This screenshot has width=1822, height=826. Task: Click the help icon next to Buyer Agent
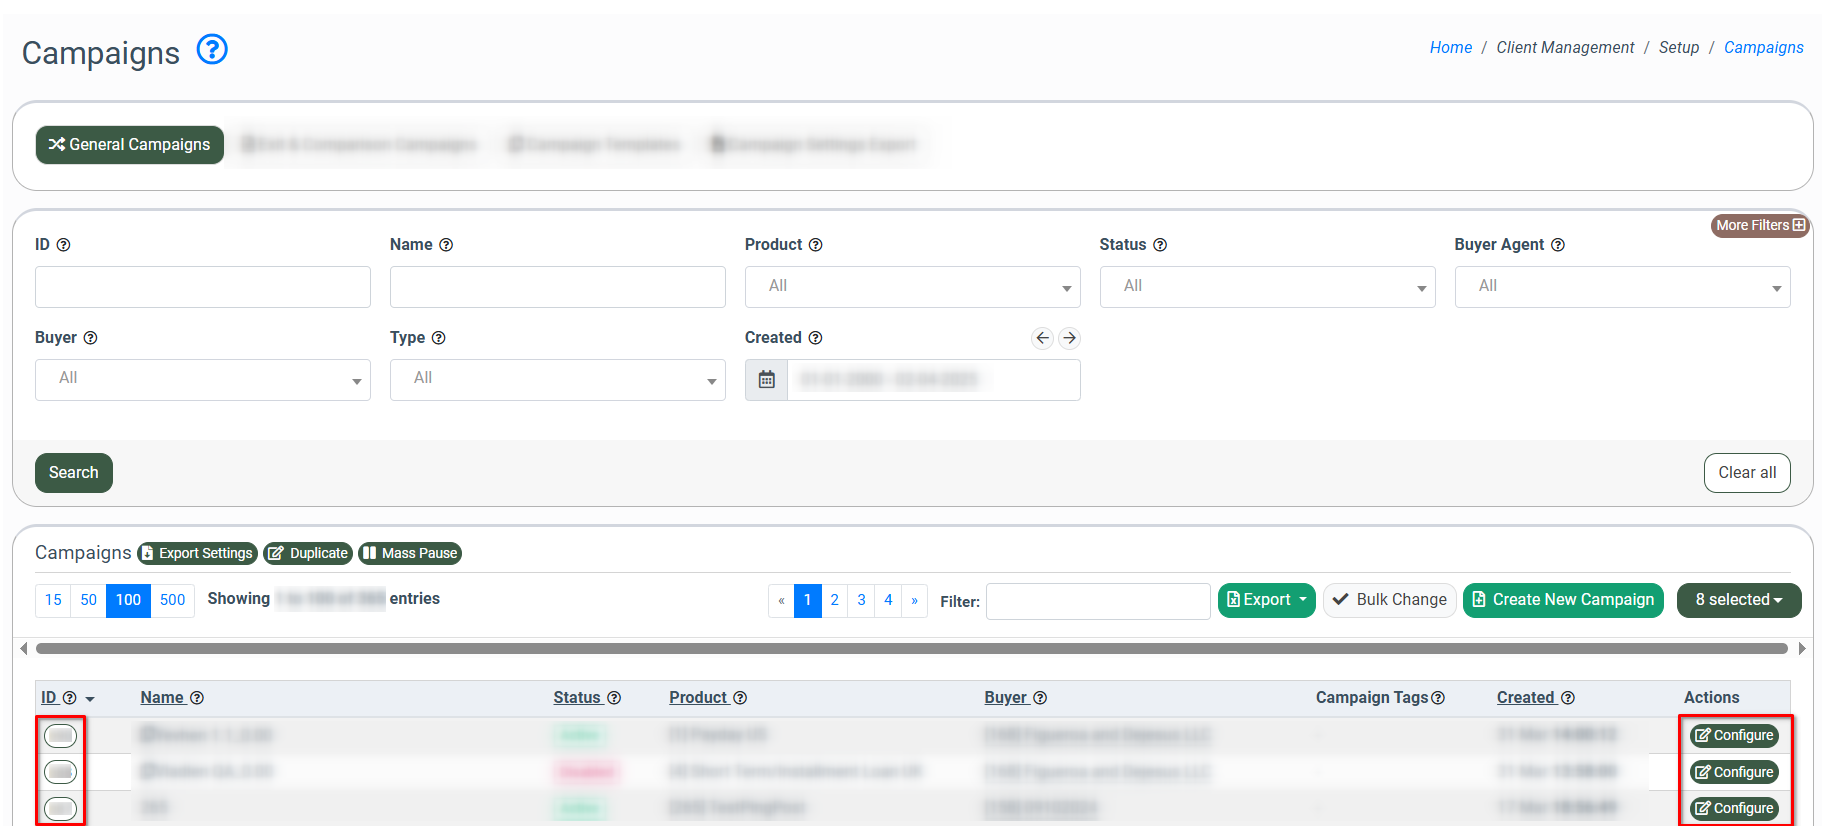pos(1557,245)
